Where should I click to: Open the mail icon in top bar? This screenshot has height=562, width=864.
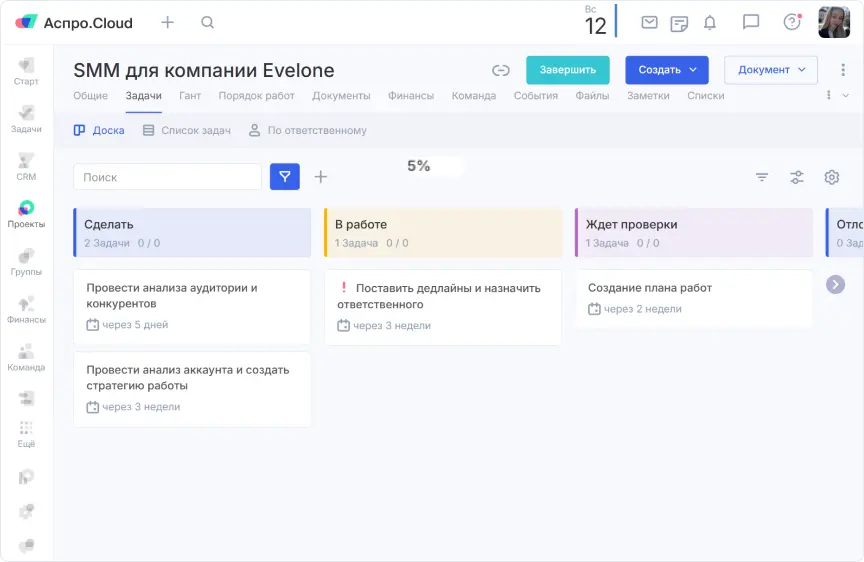pos(649,22)
